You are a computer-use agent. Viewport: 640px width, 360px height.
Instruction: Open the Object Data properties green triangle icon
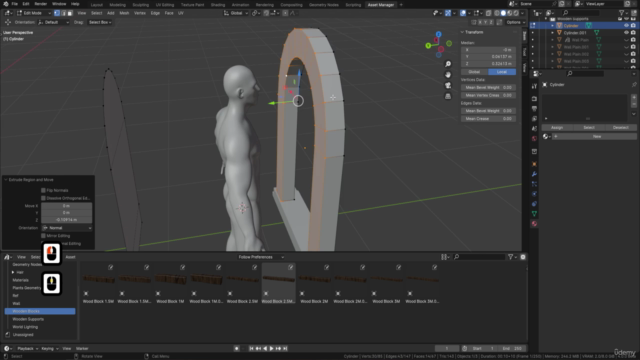tap(534, 213)
